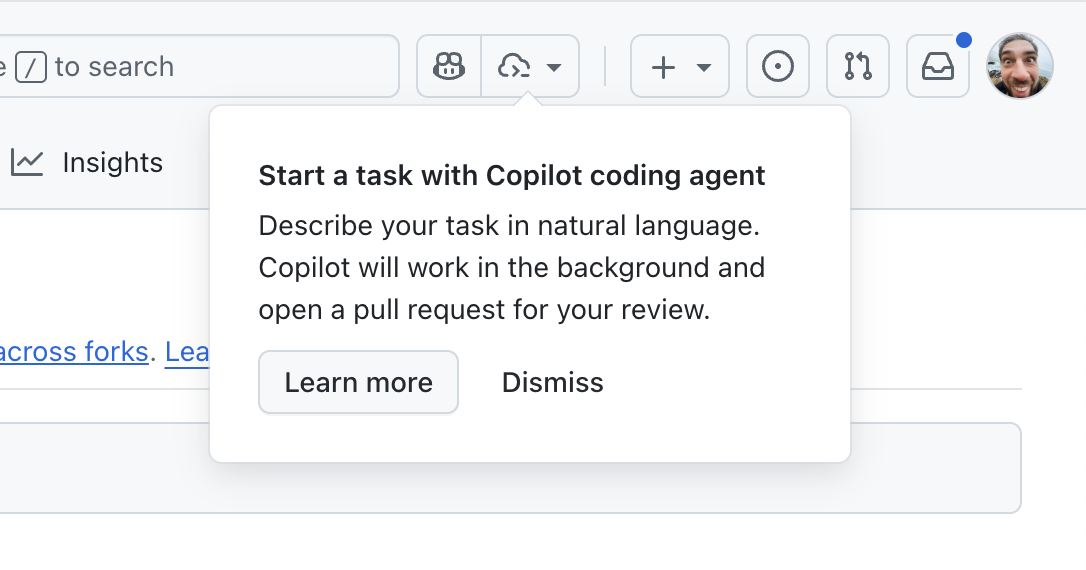Open the notifications inbox icon
Viewport: 1086px width, 570px height.
(x=937, y=67)
